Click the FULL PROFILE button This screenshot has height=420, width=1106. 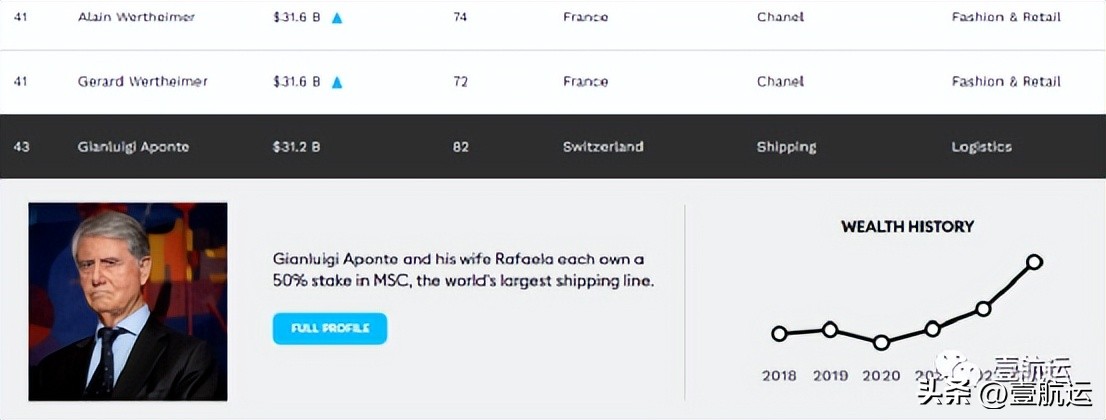point(329,328)
